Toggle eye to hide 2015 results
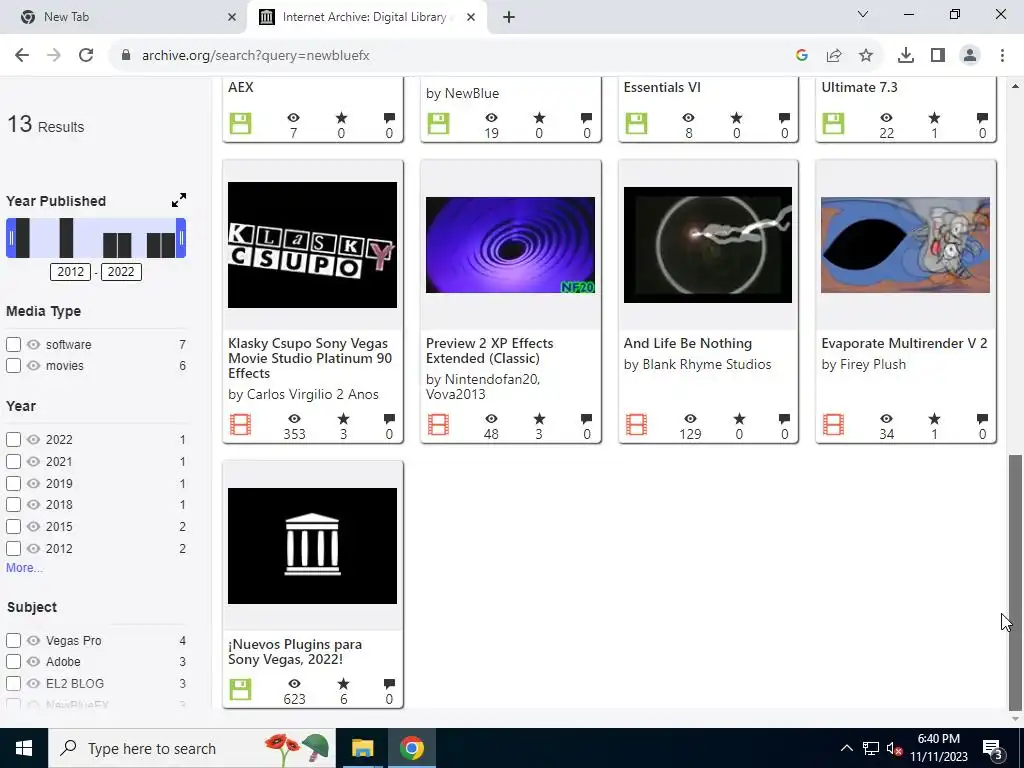Image resolution: width=1024 pixels, height=768 pixels. coord(33,526)
